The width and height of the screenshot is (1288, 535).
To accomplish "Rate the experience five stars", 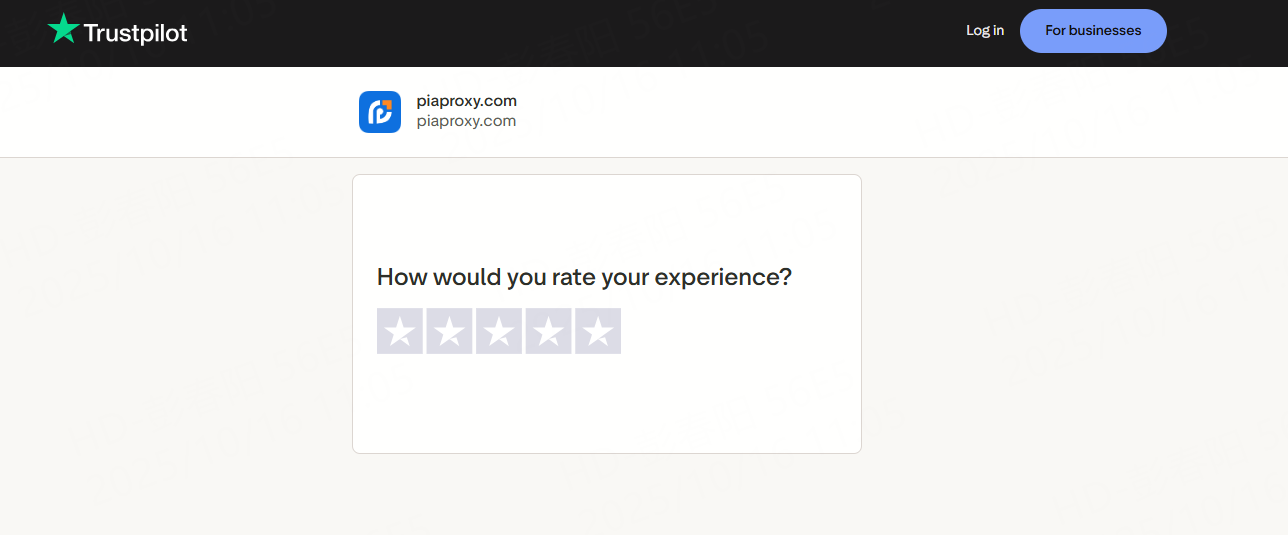I will [598, 331].
